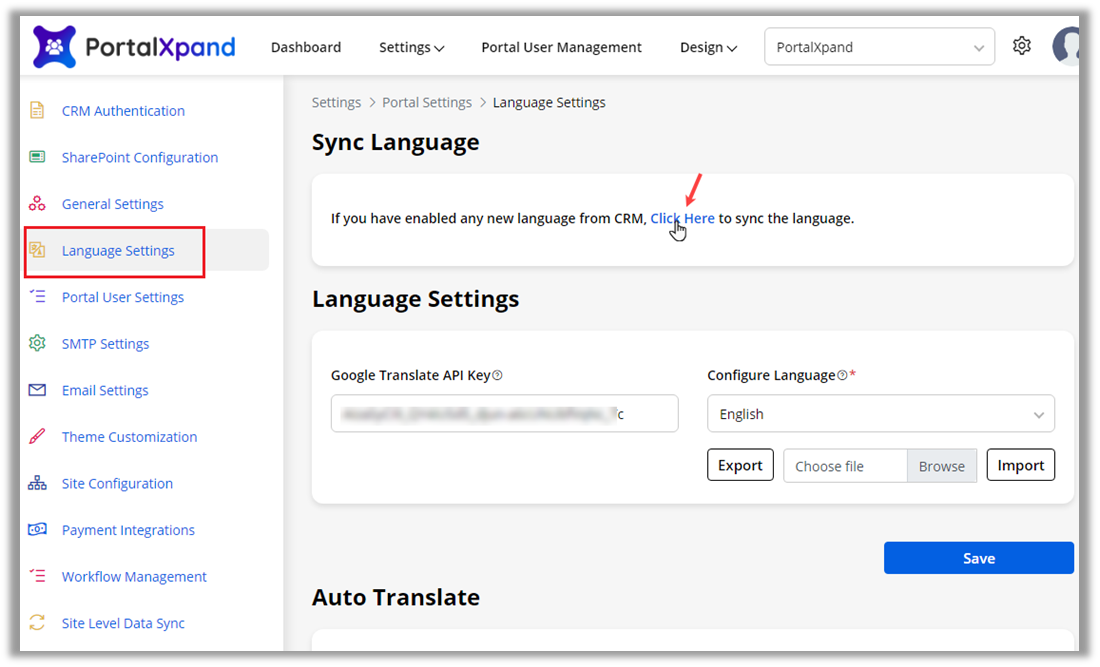This screenshot has height=667, width=1100.
Task: Open the PortalXpand portal selector dropdown
Action: coord(879,47)
